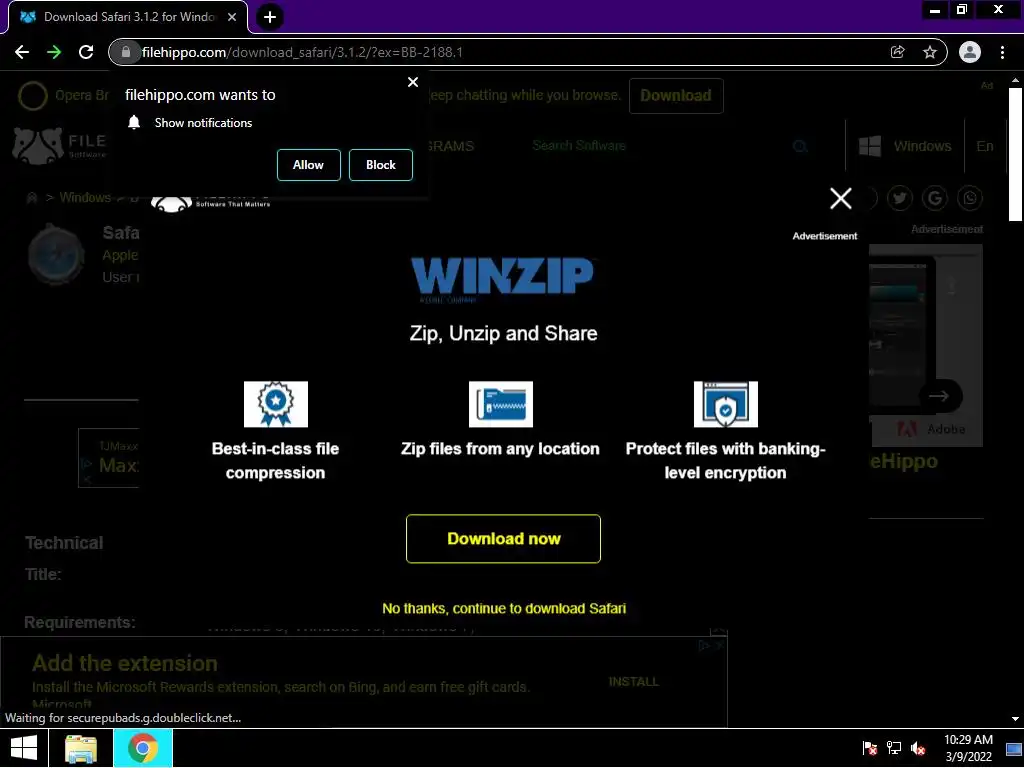Click the encryption shield icon
Screen dimensions: 1024x768
[x=726, y=404]
